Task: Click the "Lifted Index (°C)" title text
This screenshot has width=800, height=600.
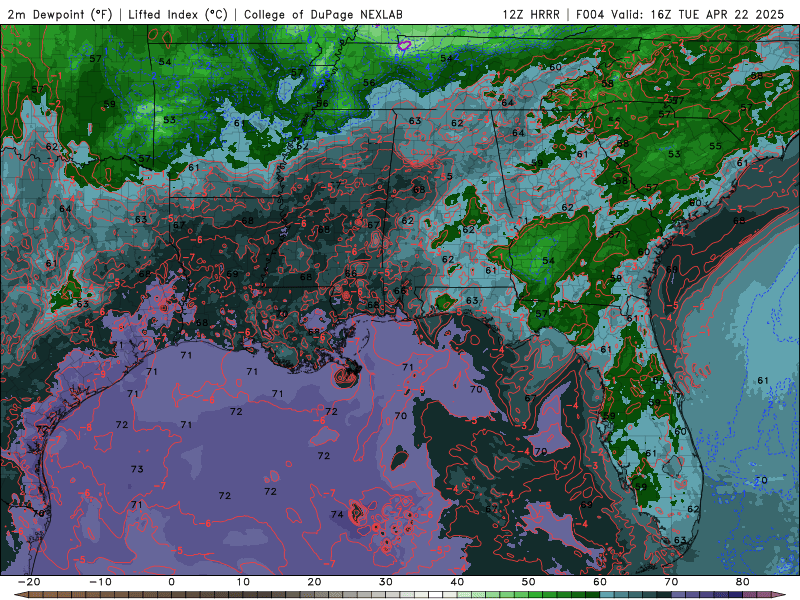Action: (178, 14)
